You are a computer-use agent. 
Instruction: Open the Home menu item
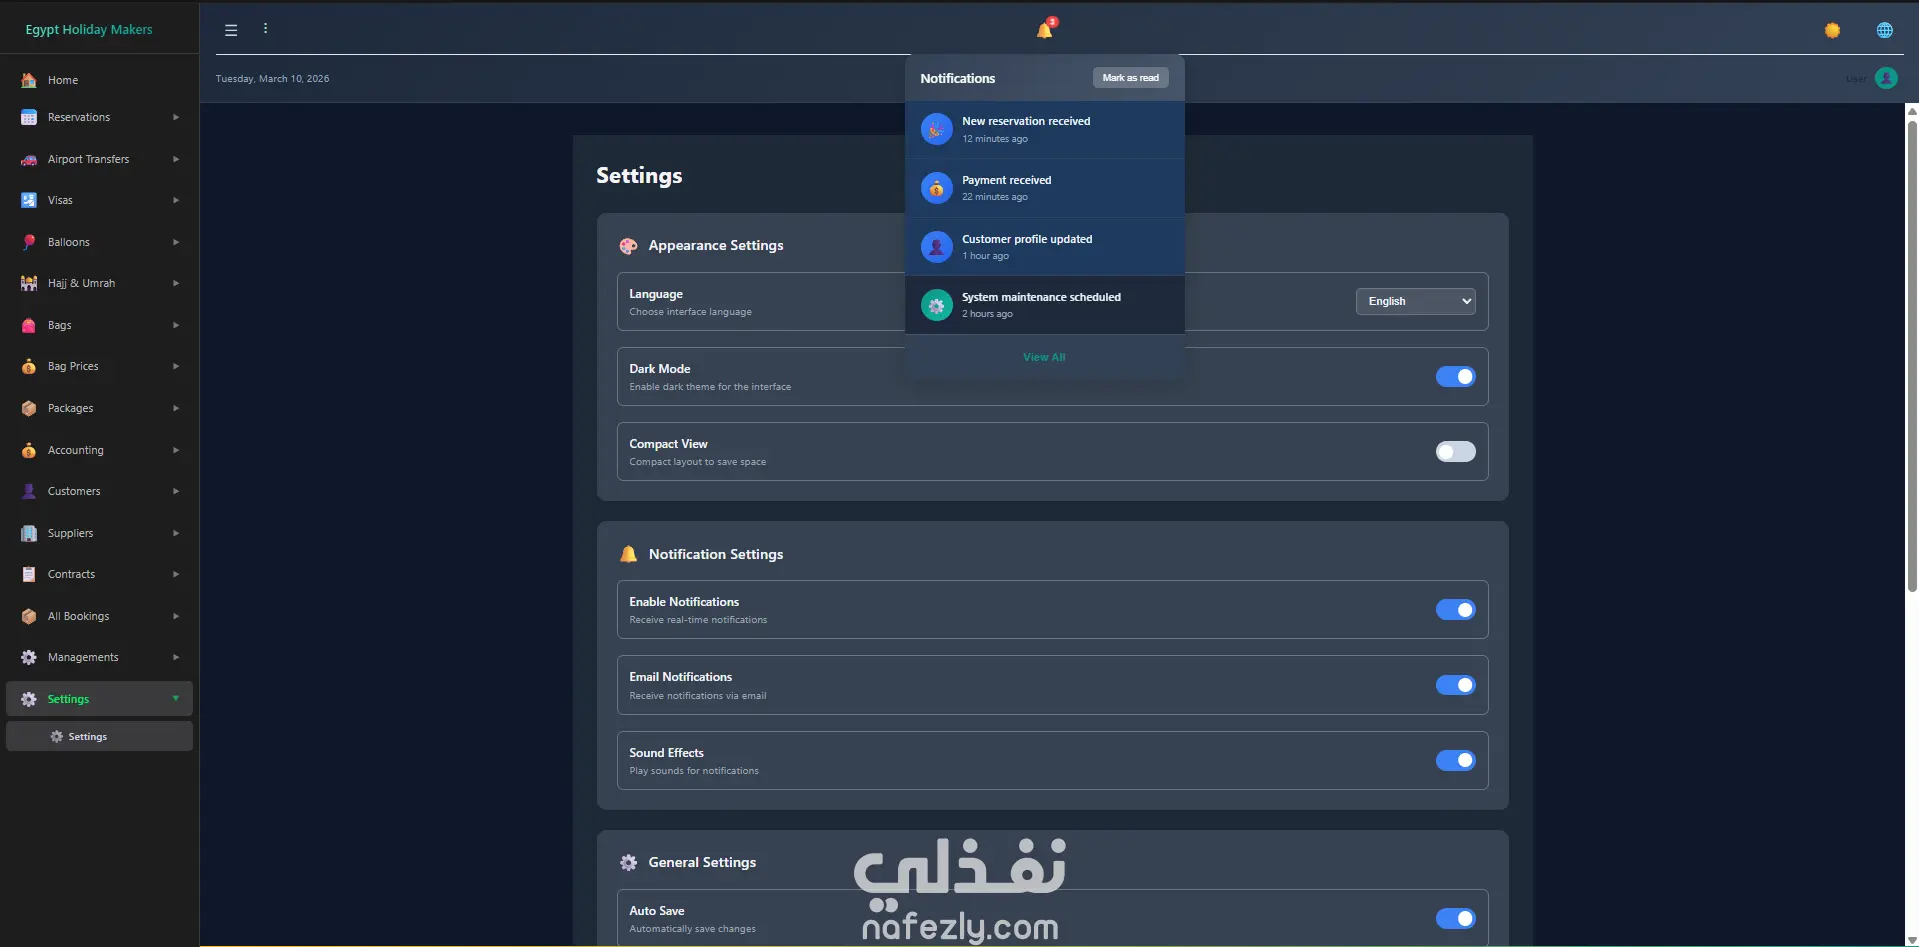click(99, 80)
